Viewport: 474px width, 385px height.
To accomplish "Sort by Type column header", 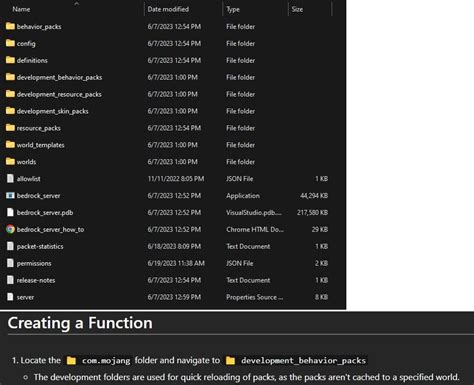I will click(233, 9).
